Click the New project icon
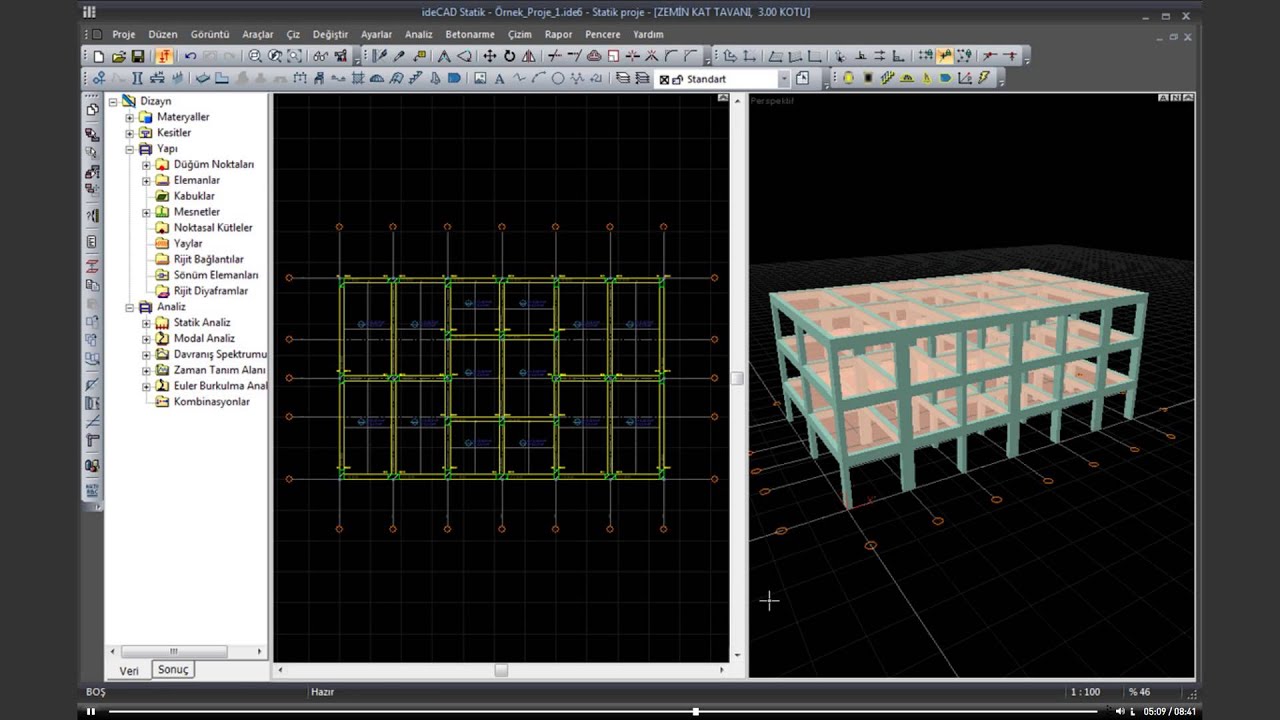1280x720 pixels. [x=99, y=57]
